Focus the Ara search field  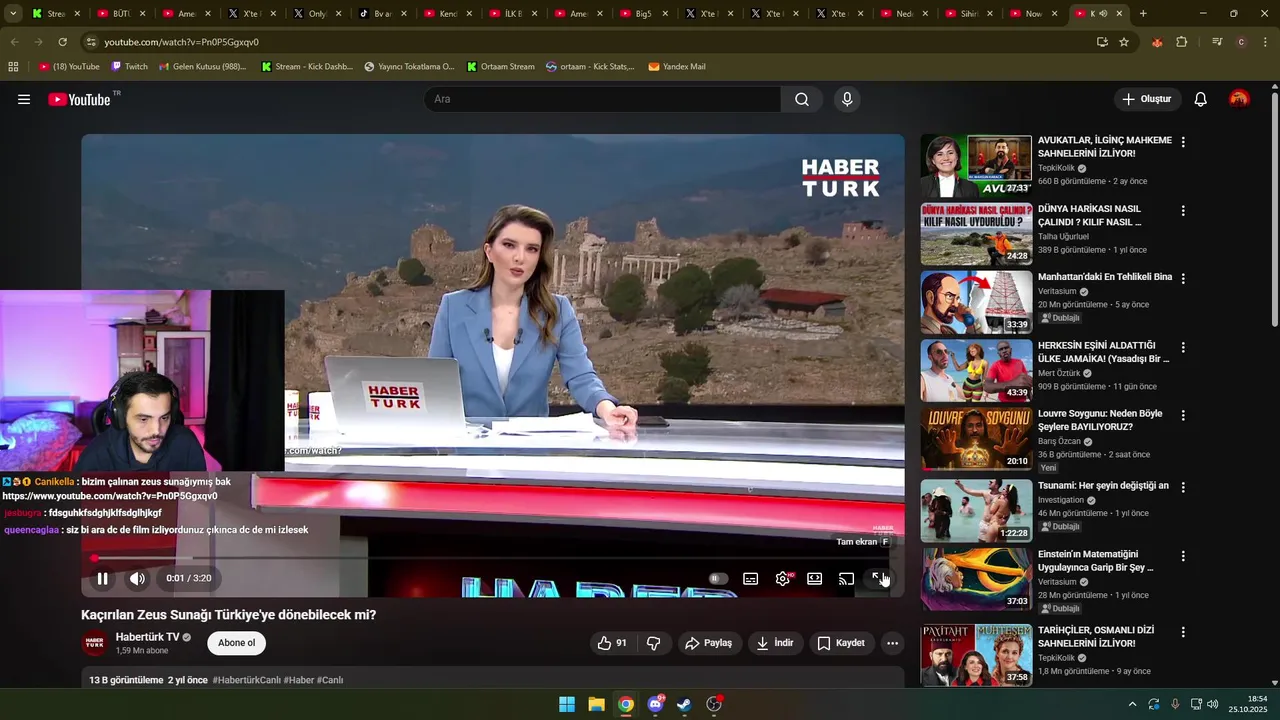pyautogui.click(x=602, y=99)
